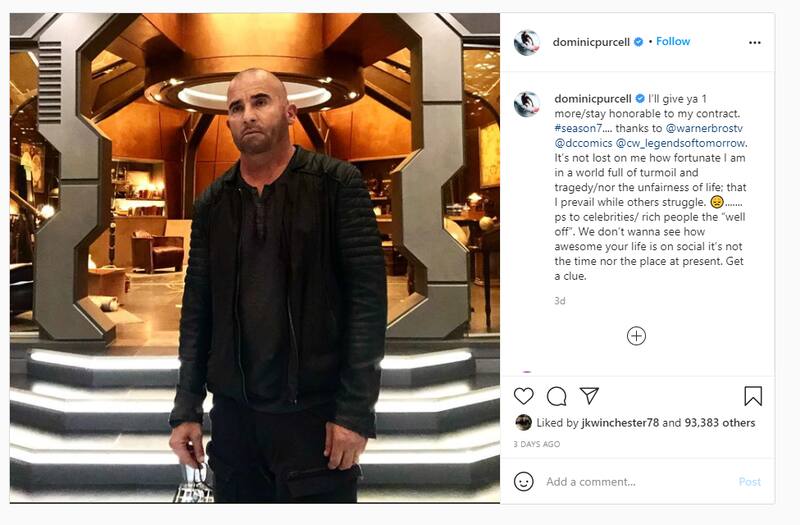The width and height of the screenshot is (800, 525).
Task: Click the Post comment button
Action: 749,482
